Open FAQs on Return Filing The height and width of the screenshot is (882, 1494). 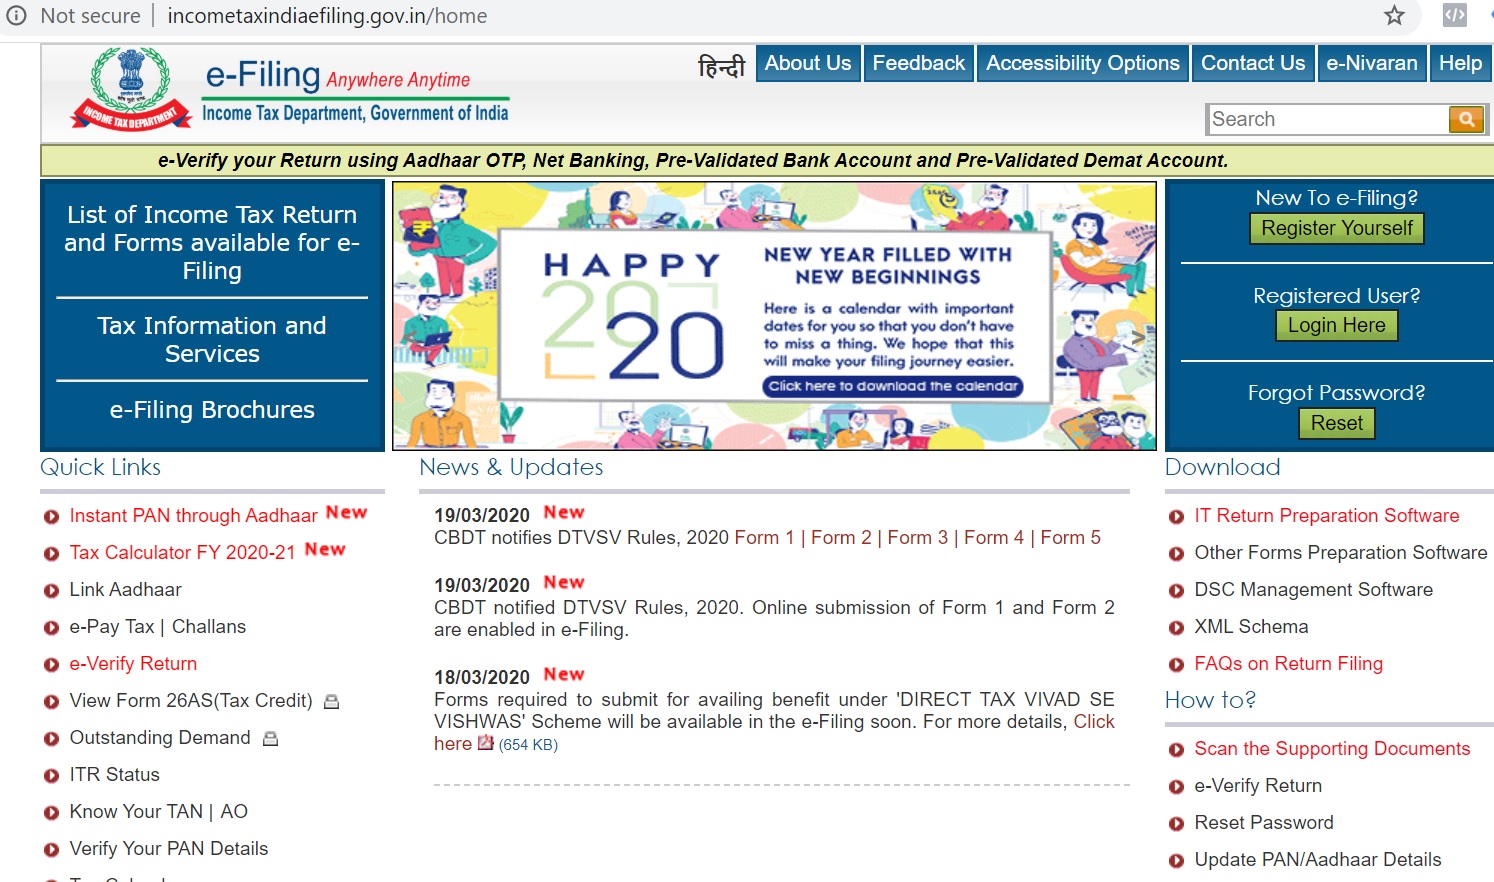1289,663
